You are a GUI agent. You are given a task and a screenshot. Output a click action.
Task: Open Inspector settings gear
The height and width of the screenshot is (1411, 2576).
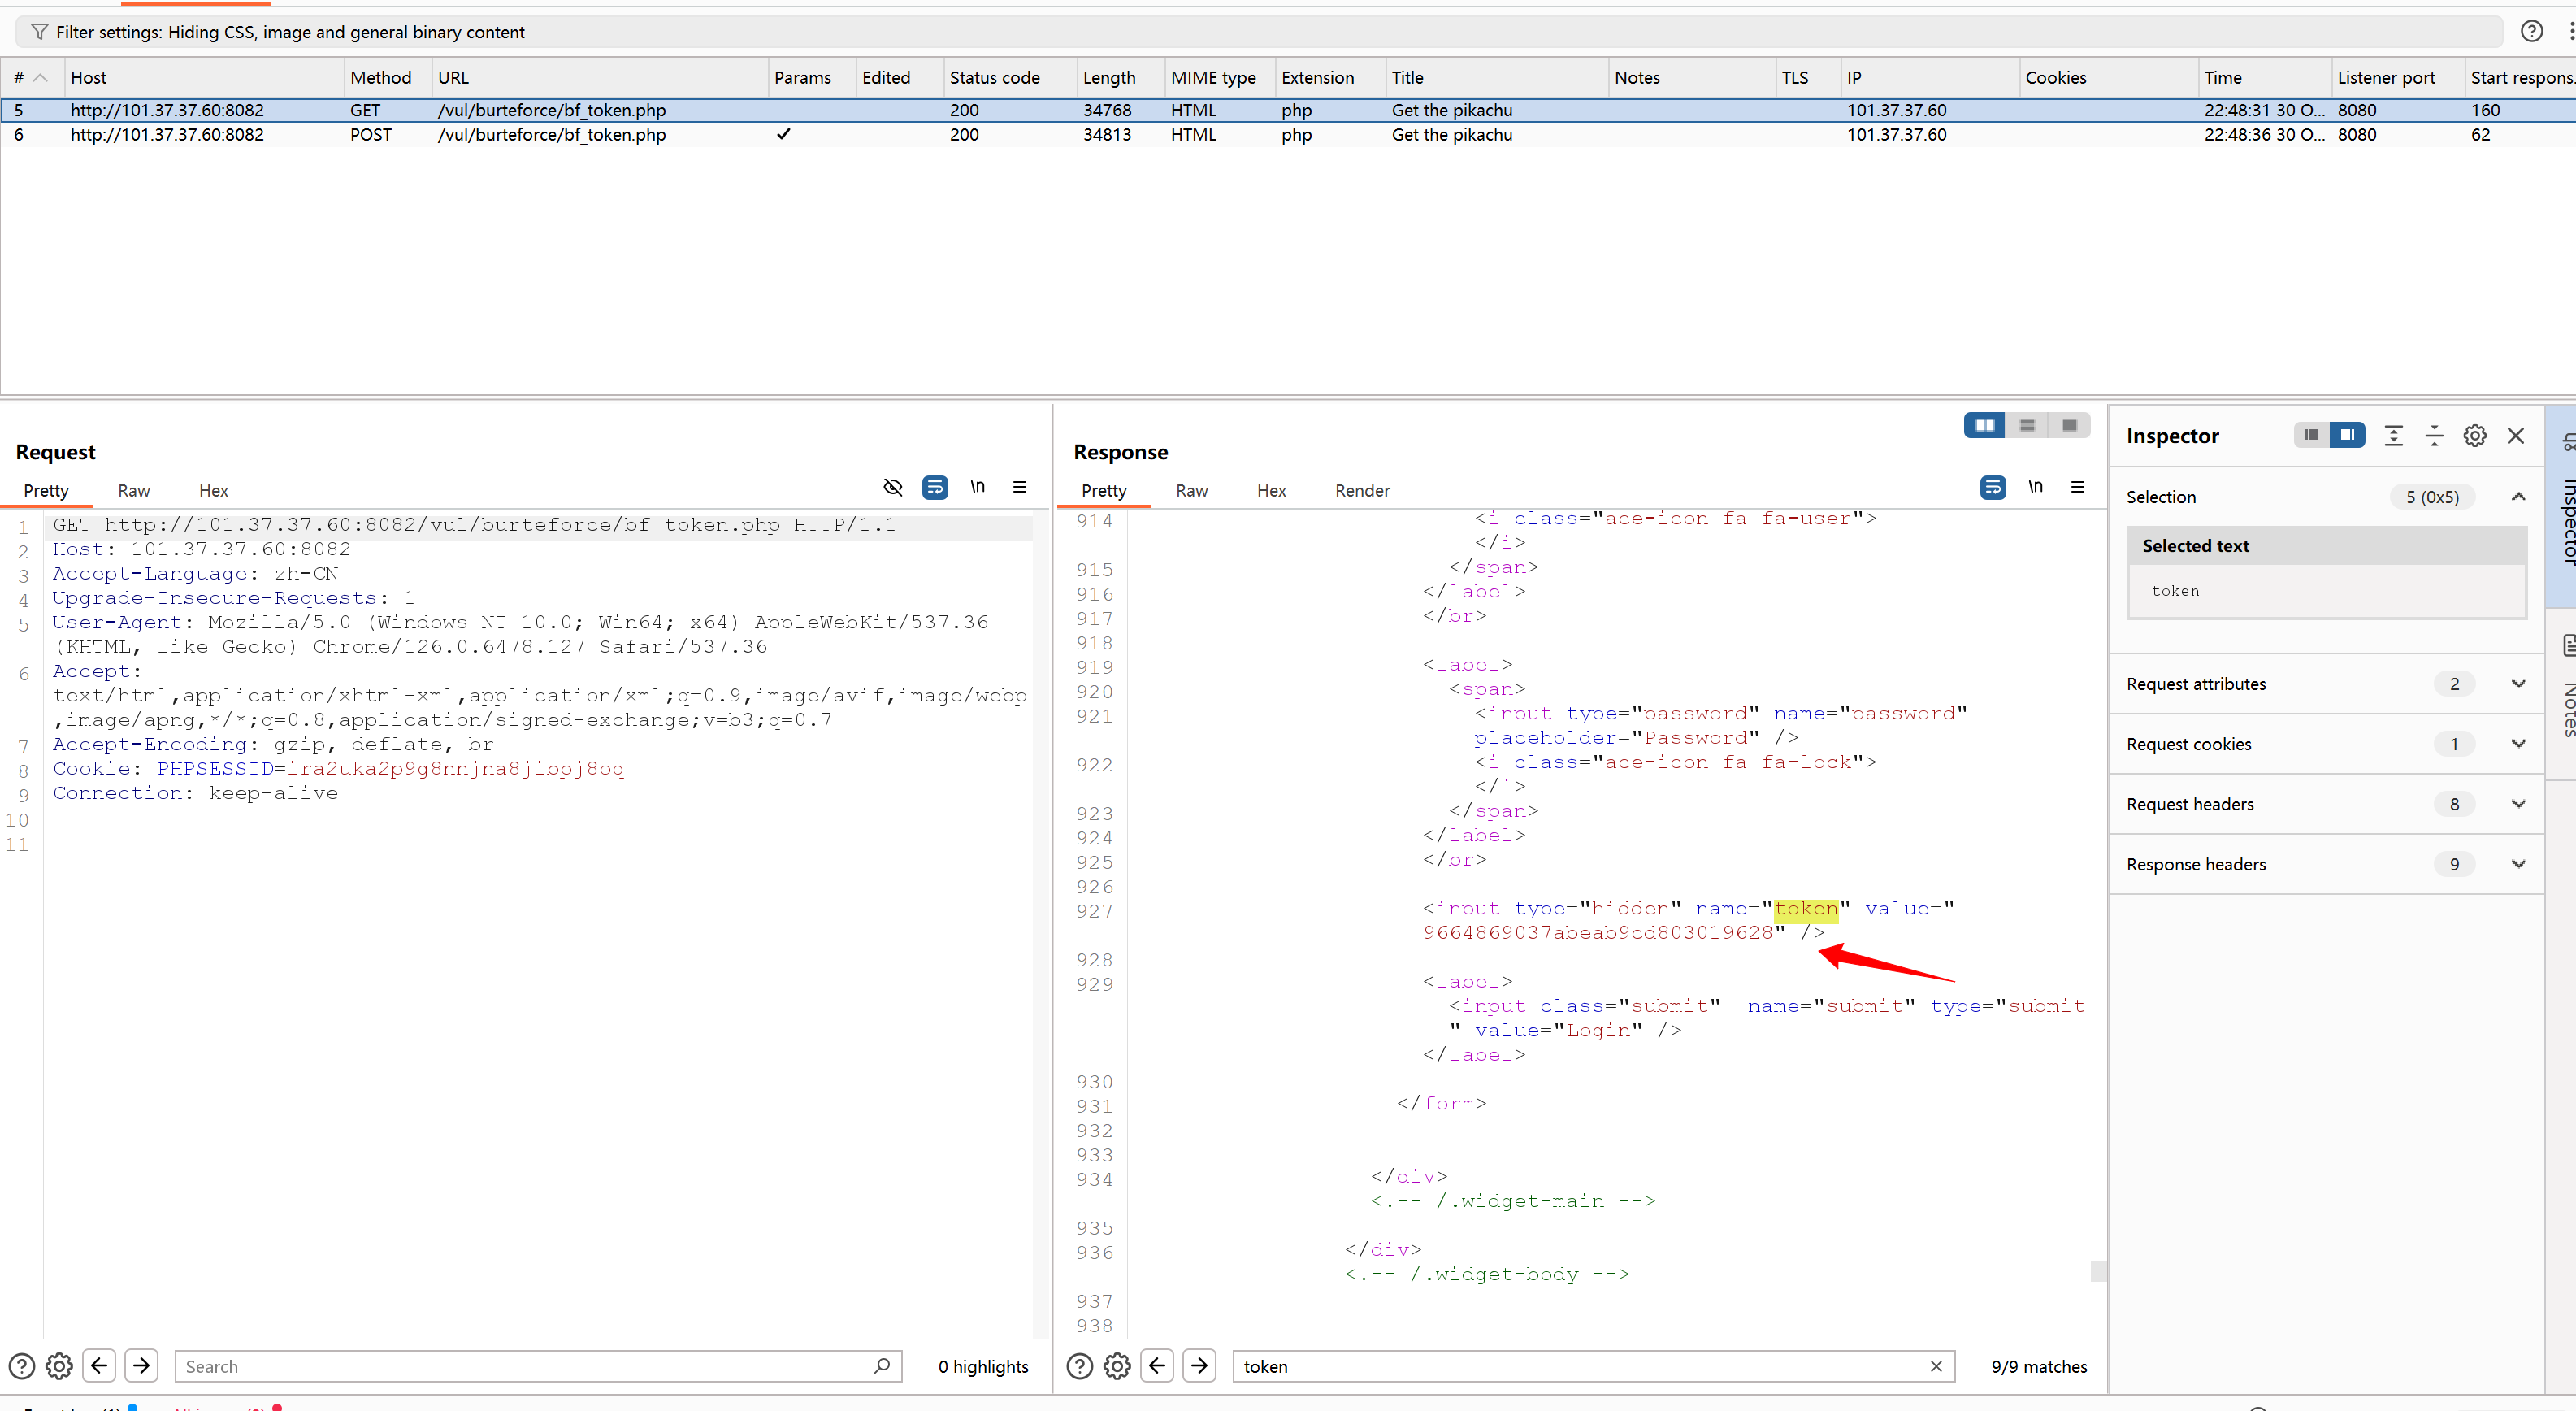2474,436
